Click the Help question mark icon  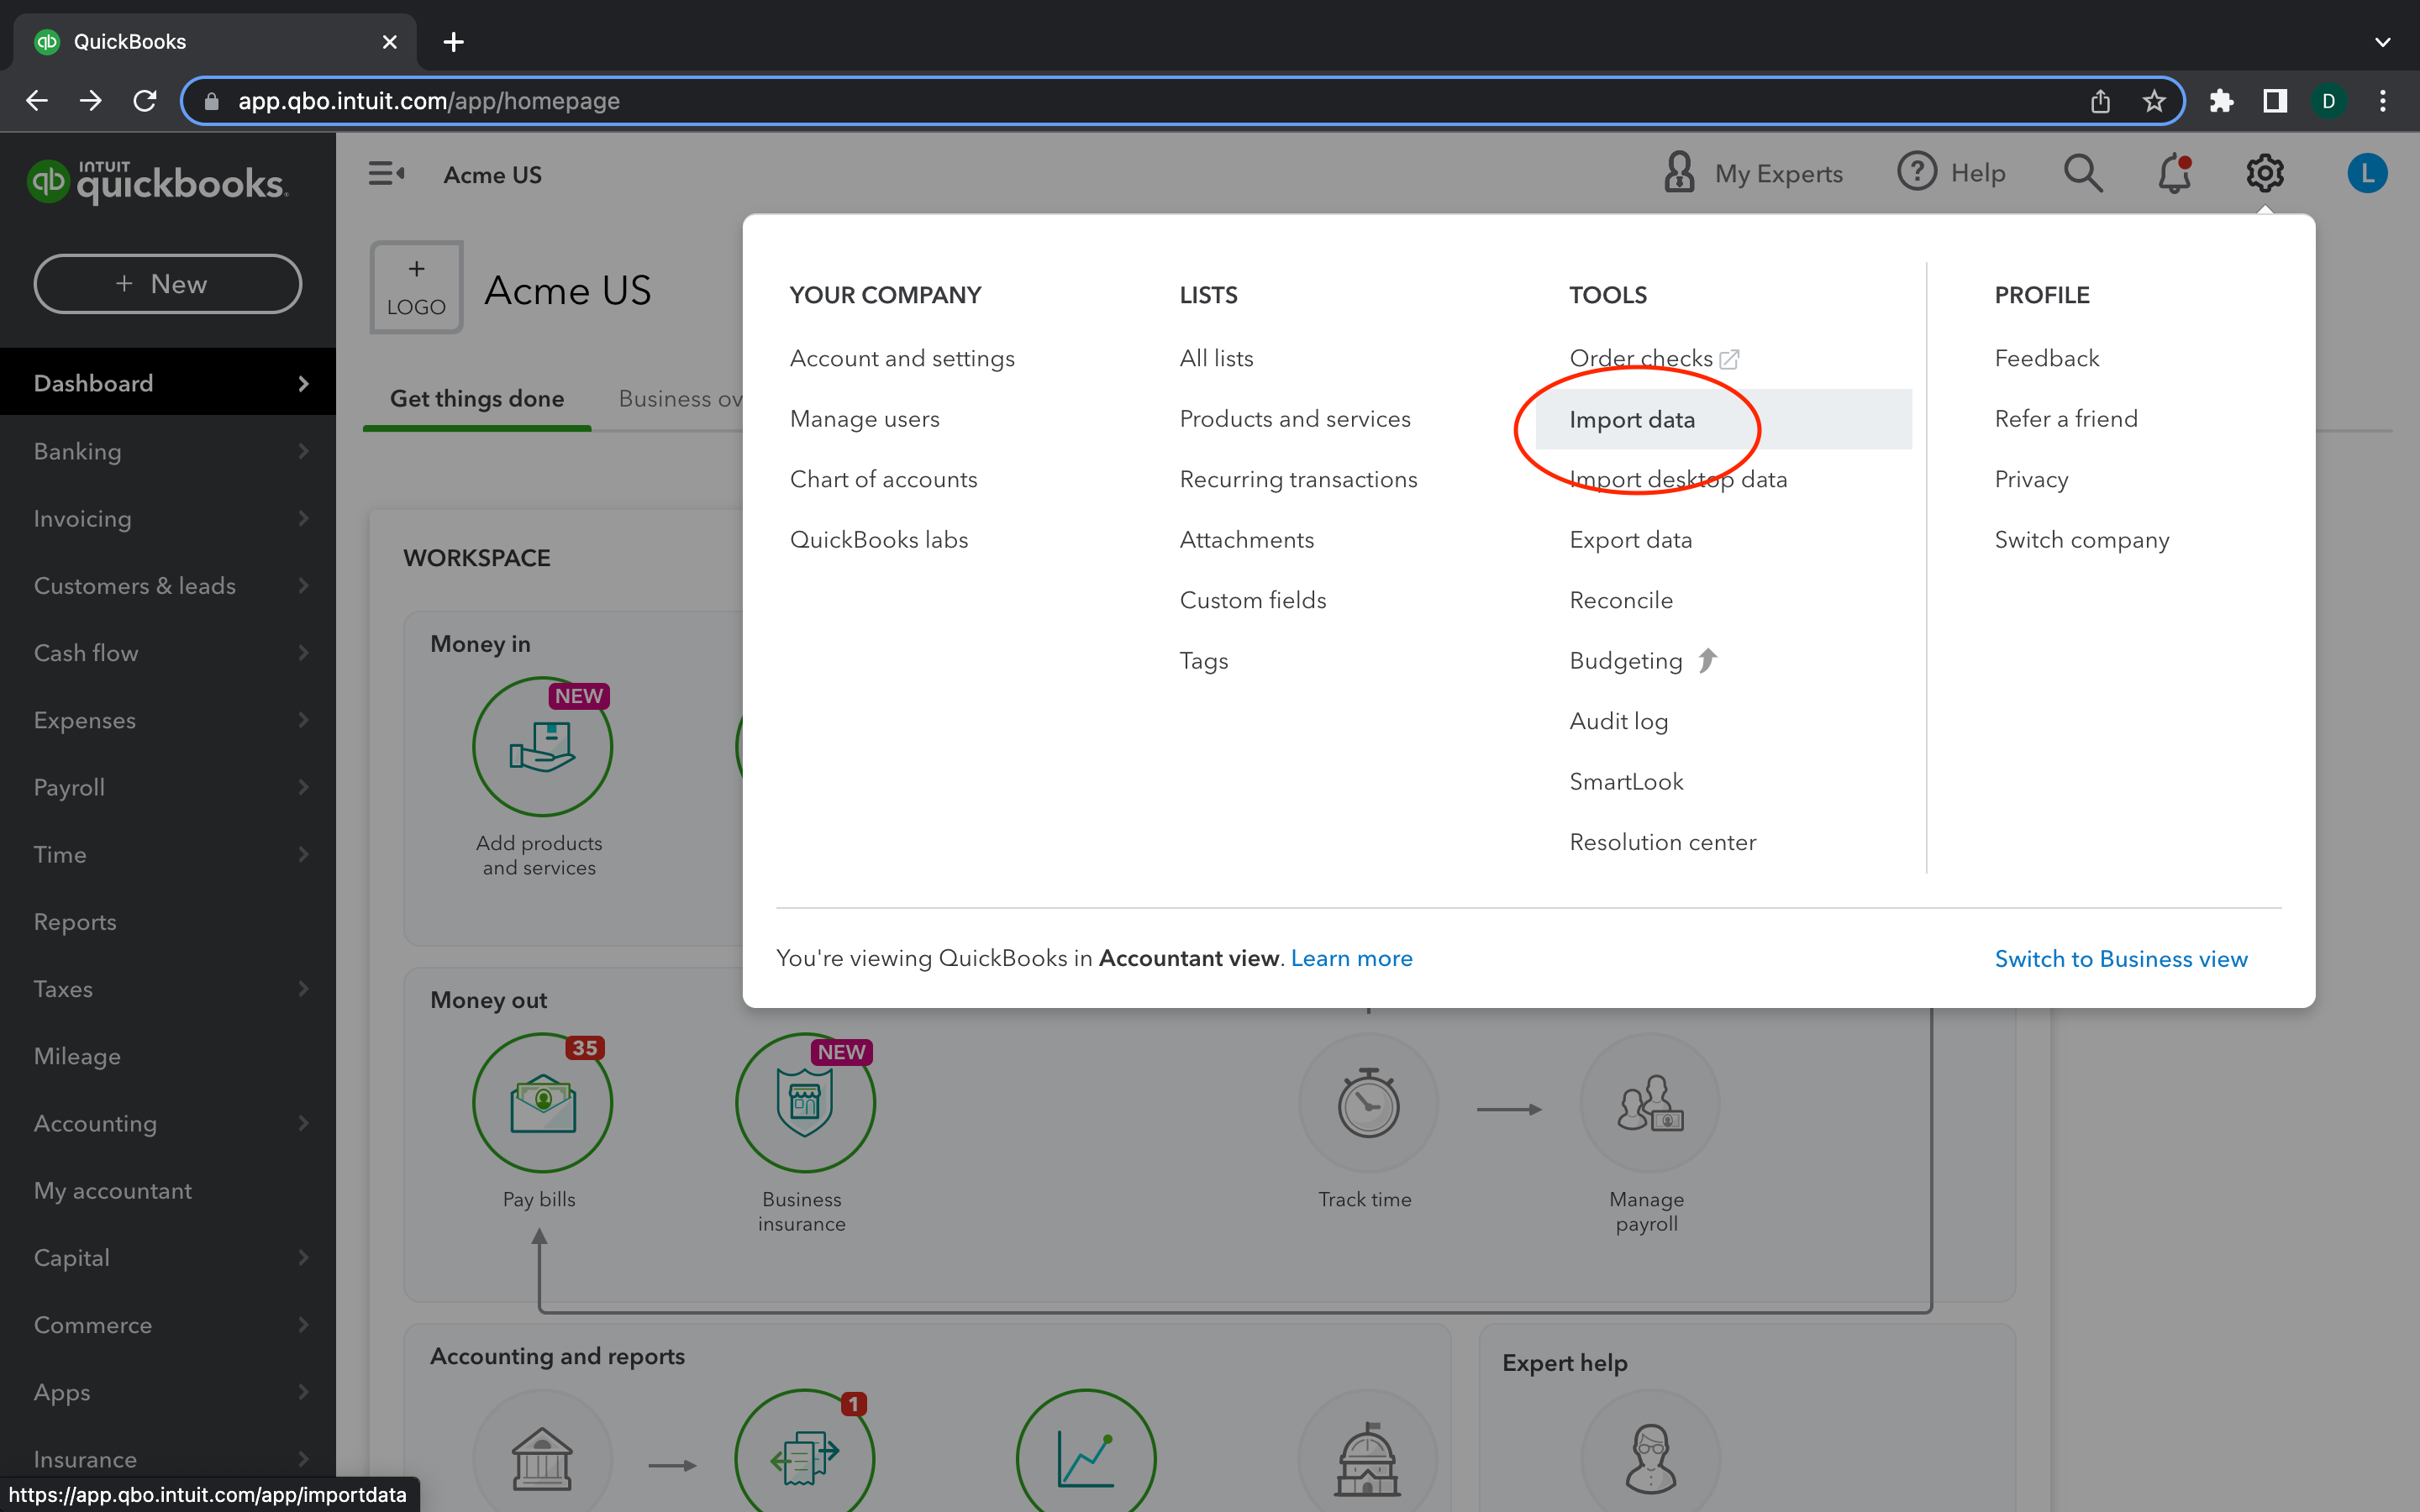click(1917, 172)
